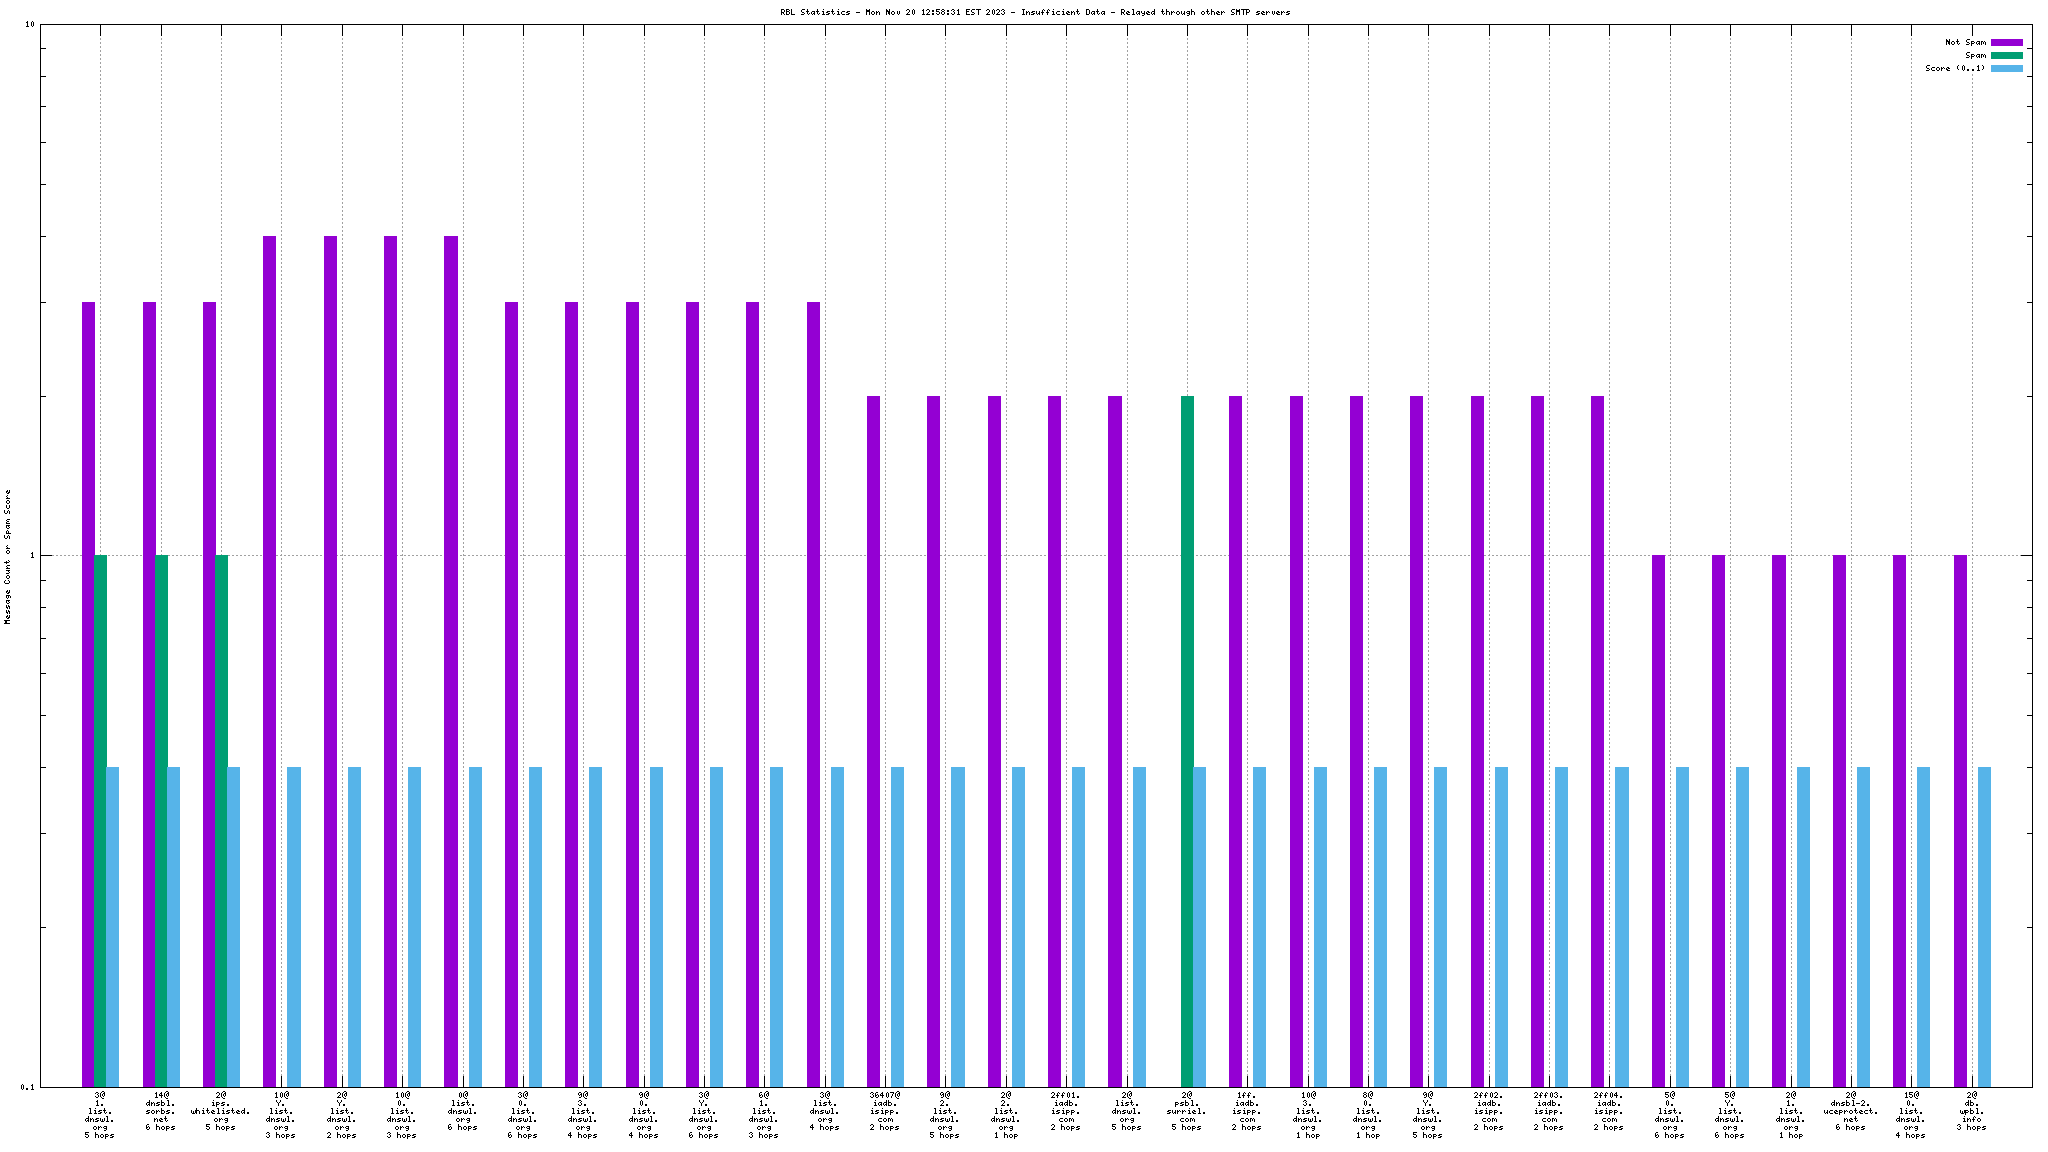The width and height of the screenshot is (2048, 1152).
Task: Click the db.wpbl.info 3 hops label
Action: (1971, 1111)
